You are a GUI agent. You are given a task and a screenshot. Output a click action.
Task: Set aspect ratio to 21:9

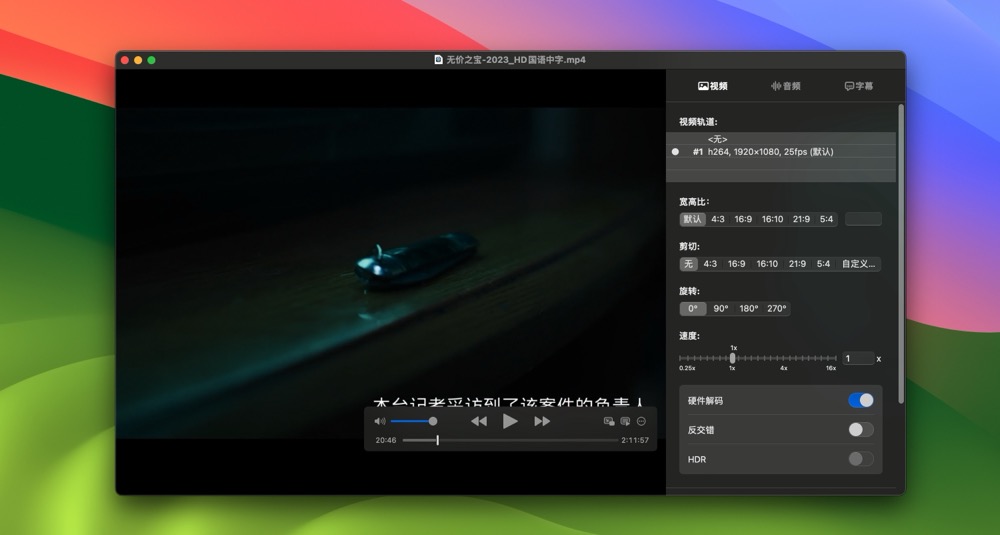coord(802,219)
